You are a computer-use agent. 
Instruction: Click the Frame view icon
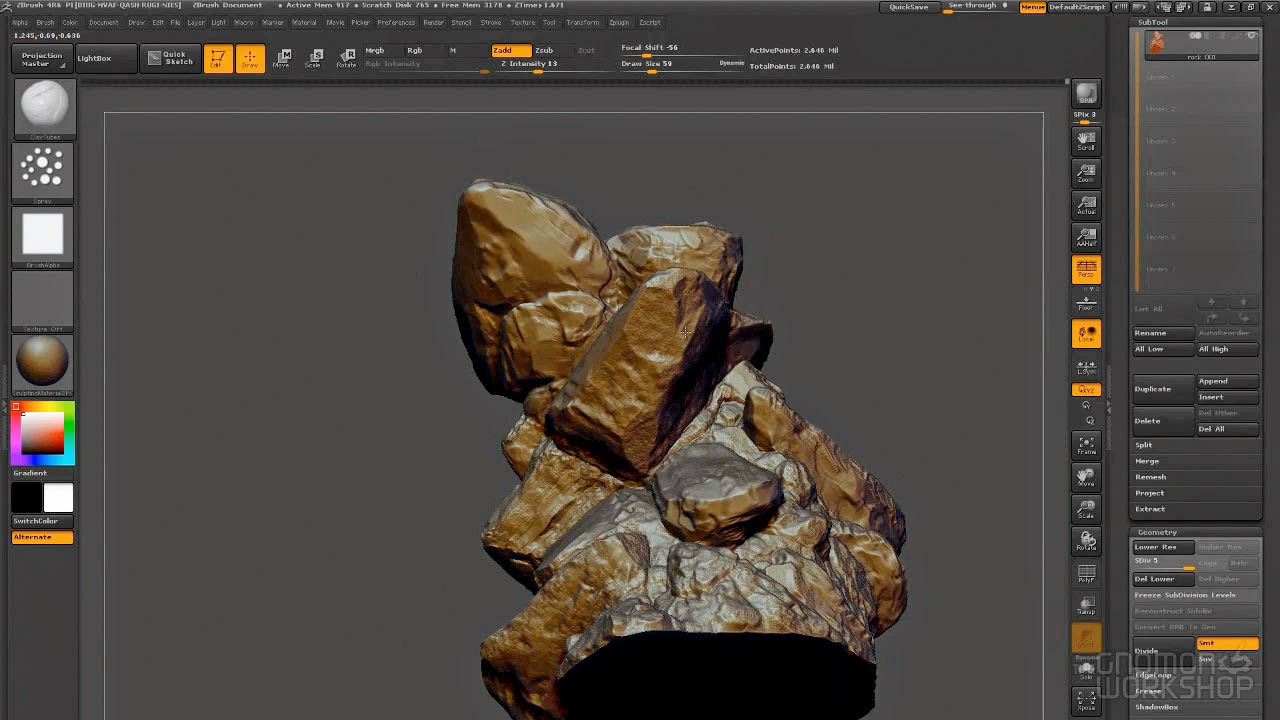coord(1086,445)
